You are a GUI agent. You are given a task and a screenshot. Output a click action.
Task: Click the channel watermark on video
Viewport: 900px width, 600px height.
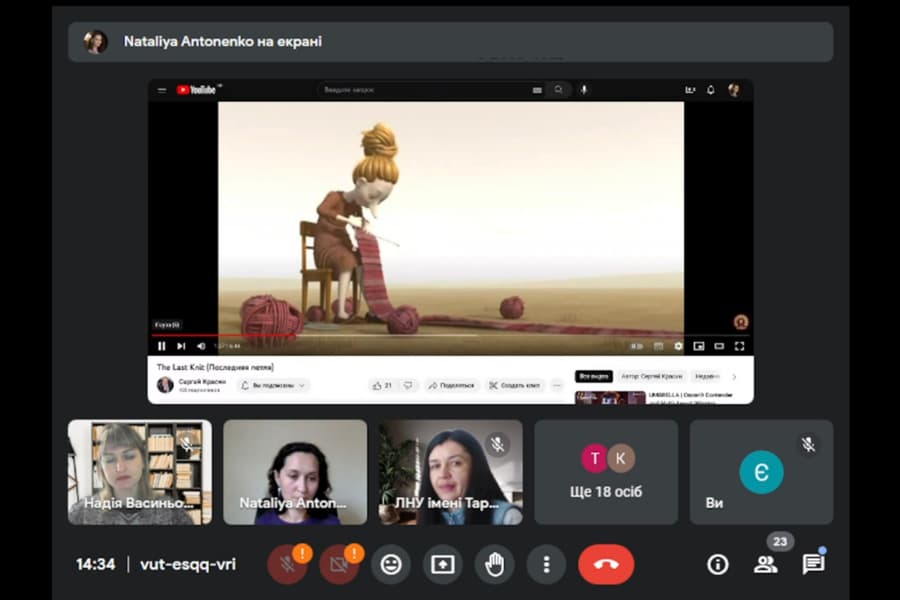pos(741,322)
